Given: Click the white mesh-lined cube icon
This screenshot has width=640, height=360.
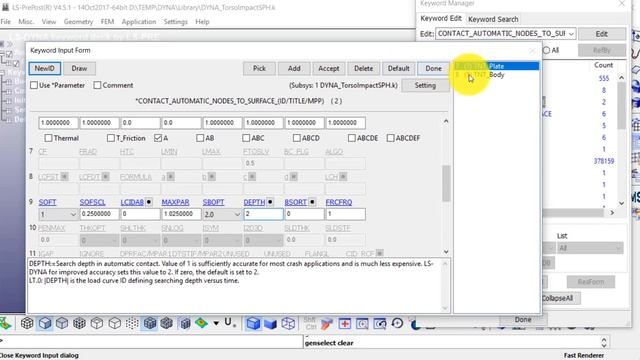Looking at the screenshot, I should pos(27,323).
